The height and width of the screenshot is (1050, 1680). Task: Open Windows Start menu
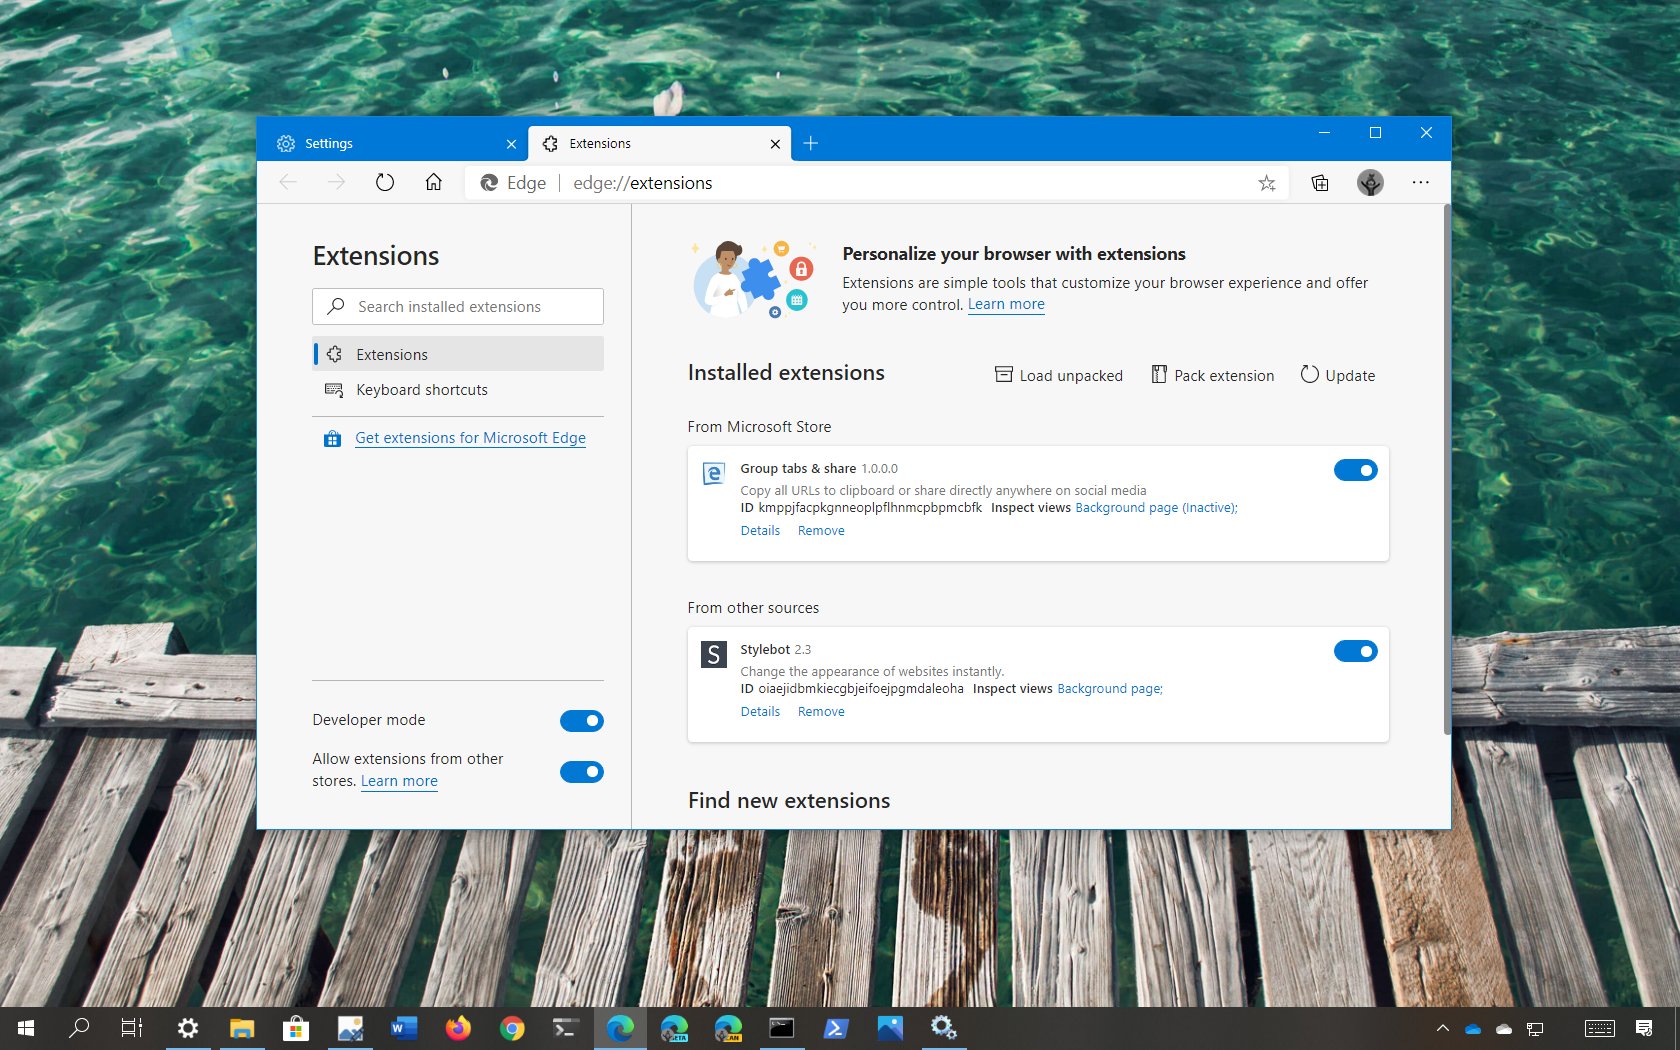(x=26, y=1028)
